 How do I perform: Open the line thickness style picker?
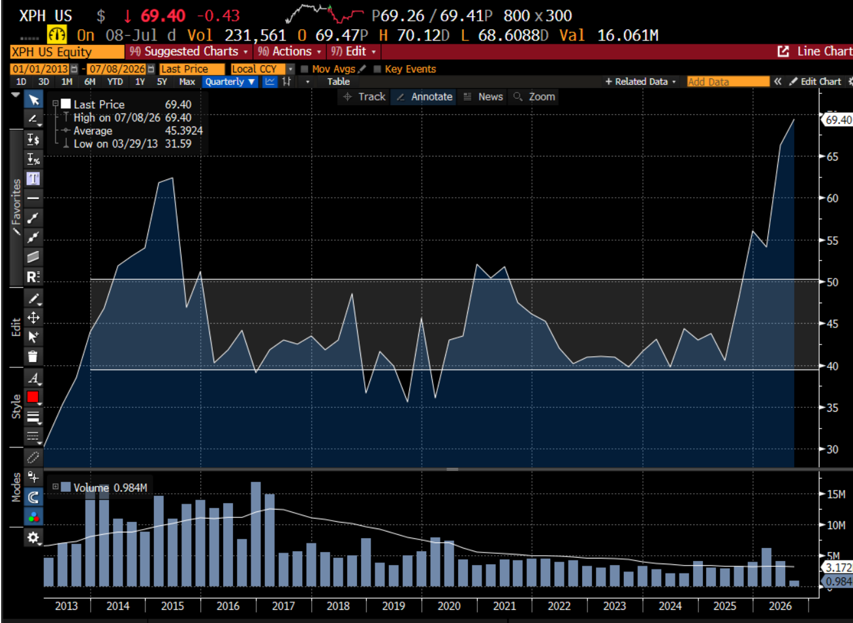33,417
